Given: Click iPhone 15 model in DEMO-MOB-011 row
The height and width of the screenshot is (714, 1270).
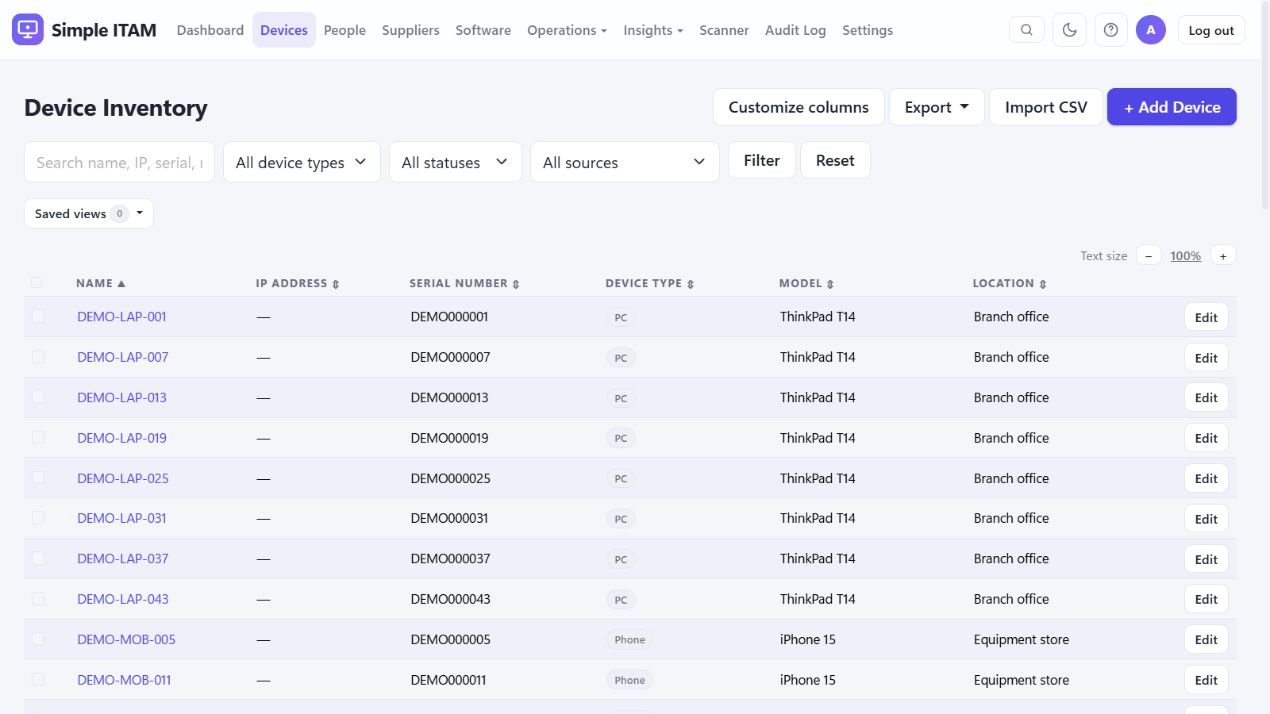Looking at the screenshot, I should [808, 680].
